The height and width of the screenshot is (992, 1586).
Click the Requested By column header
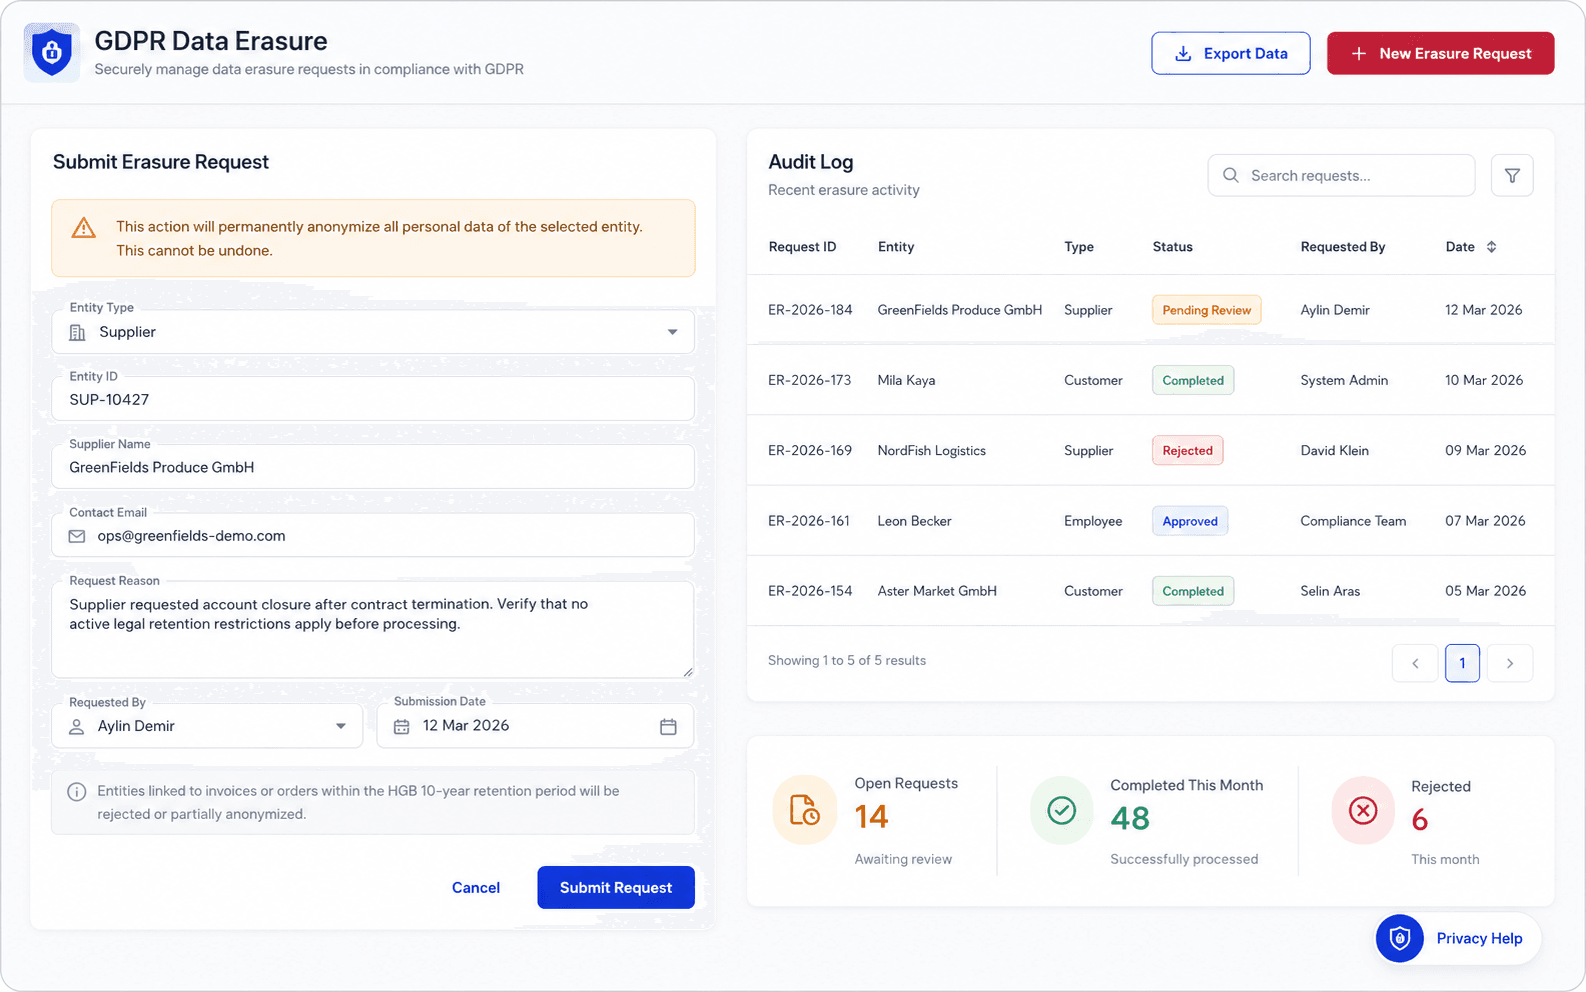pyautogui.click(x=1342, y=247)
